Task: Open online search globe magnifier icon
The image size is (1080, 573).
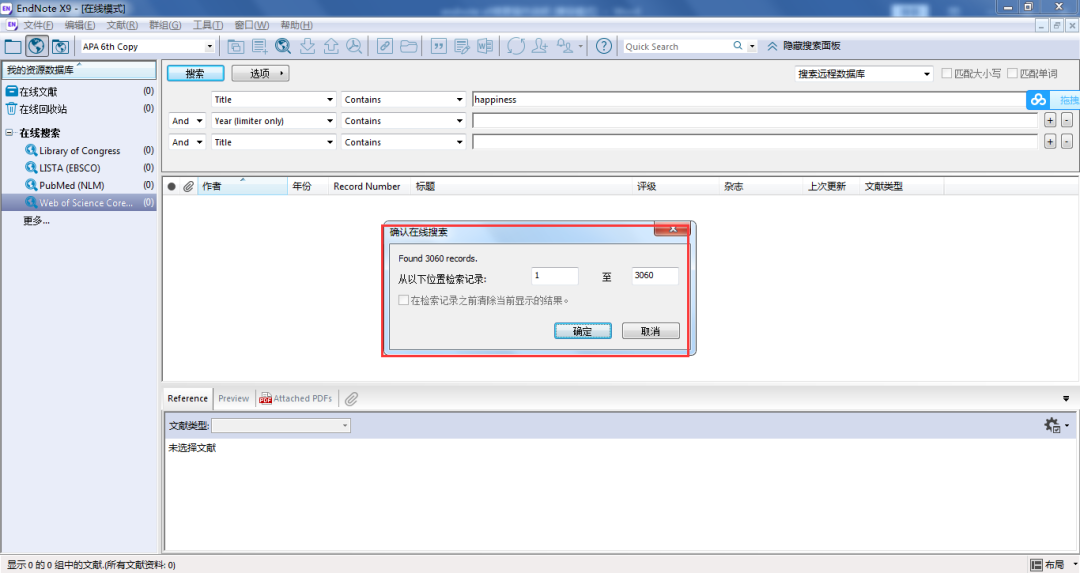Action: pos(283,46)
